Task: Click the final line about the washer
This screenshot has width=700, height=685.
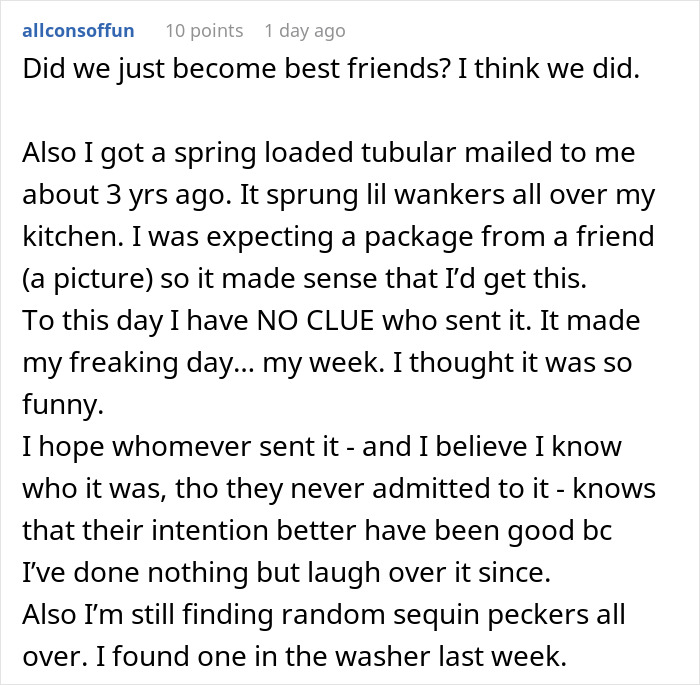Action: pyautogui.click(x=295, y=657)
